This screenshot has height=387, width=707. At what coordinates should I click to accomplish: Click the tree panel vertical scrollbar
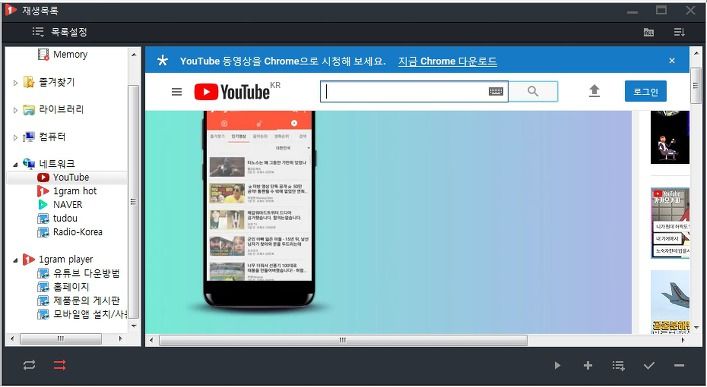(x=133, y=202)
